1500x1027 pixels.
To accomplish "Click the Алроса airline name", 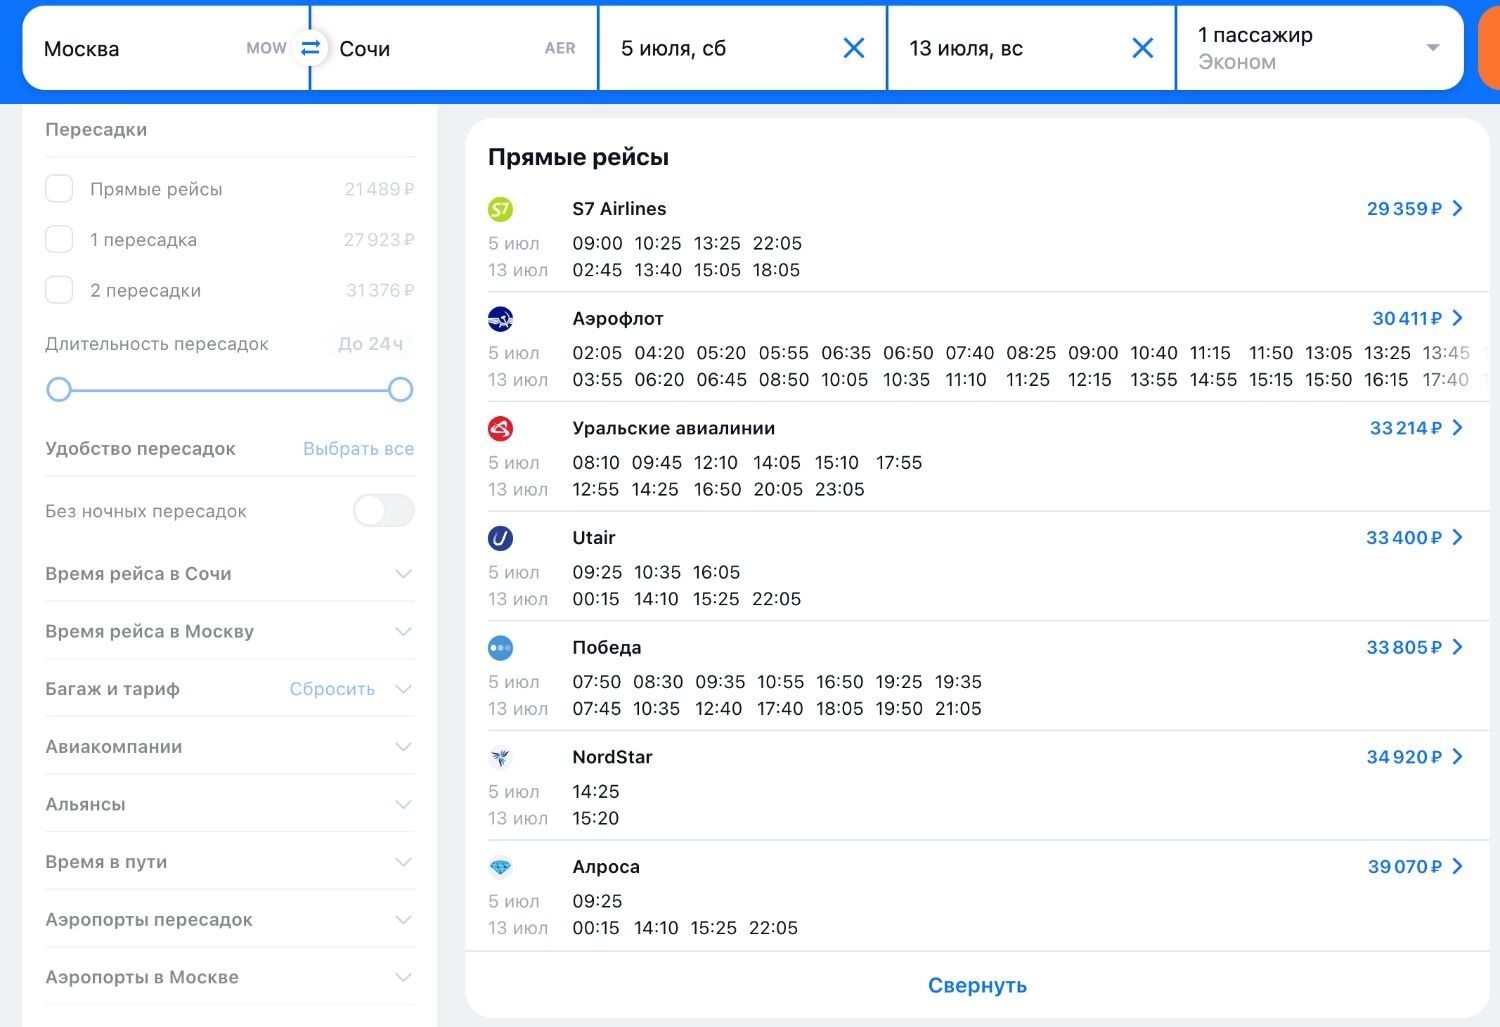I will click(x=606, y=867).
